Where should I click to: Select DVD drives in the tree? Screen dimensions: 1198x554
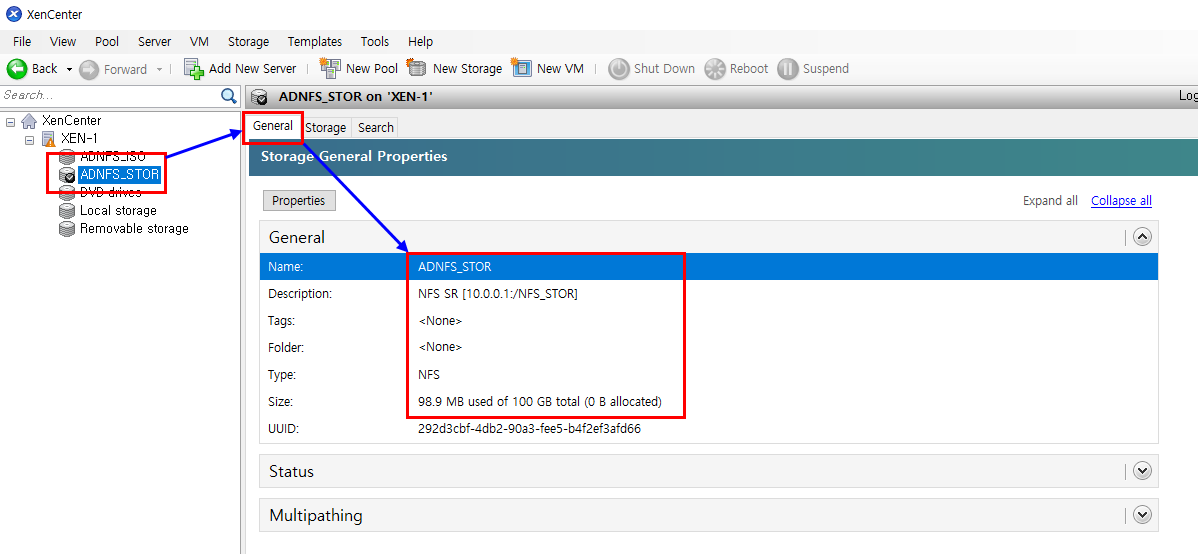coord(110,193)
